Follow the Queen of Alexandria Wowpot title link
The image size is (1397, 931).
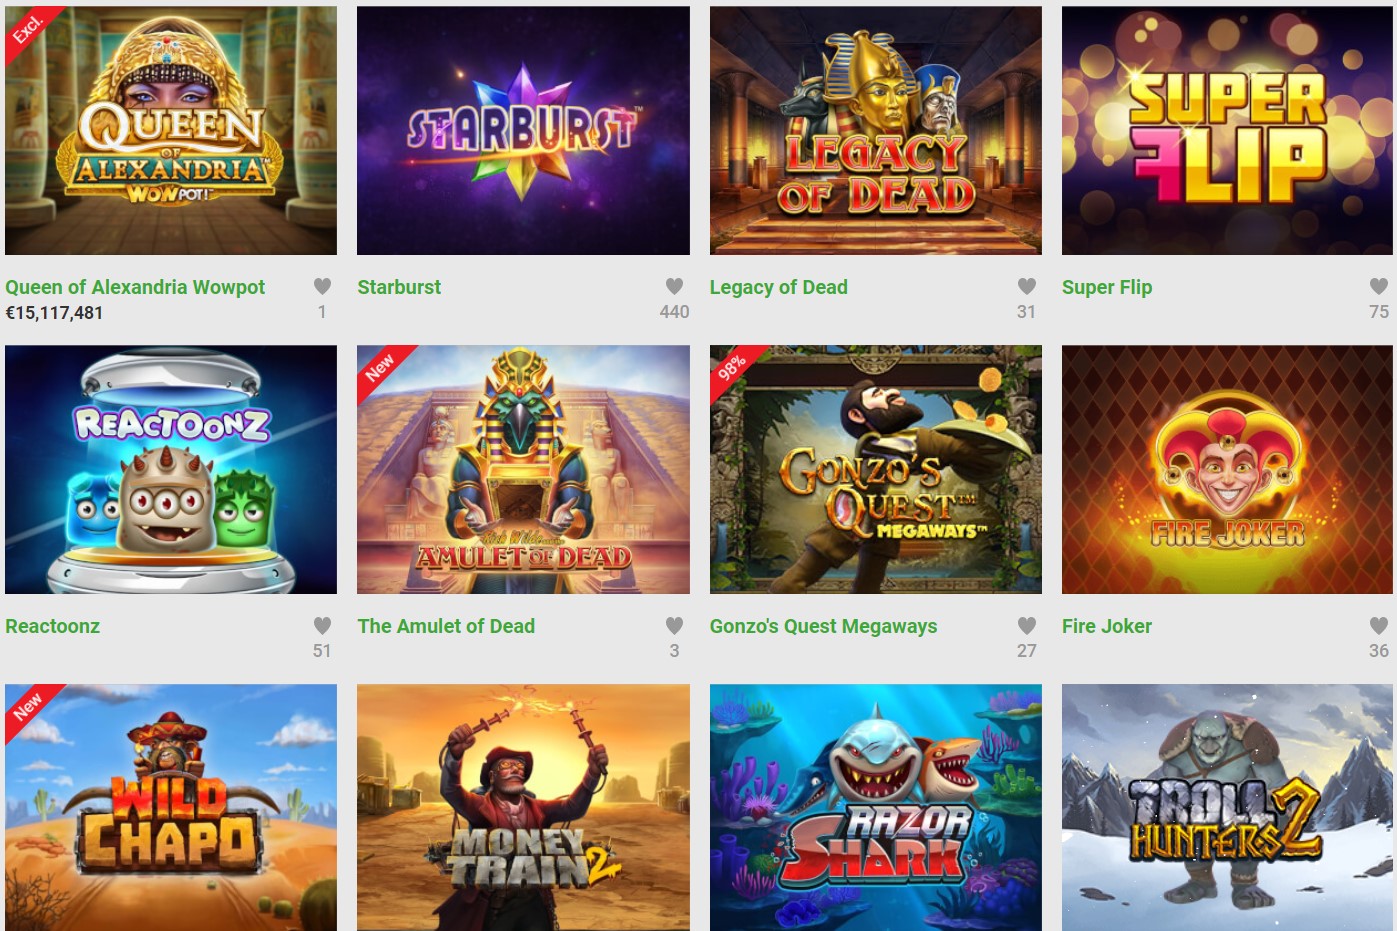coord(135,287)
